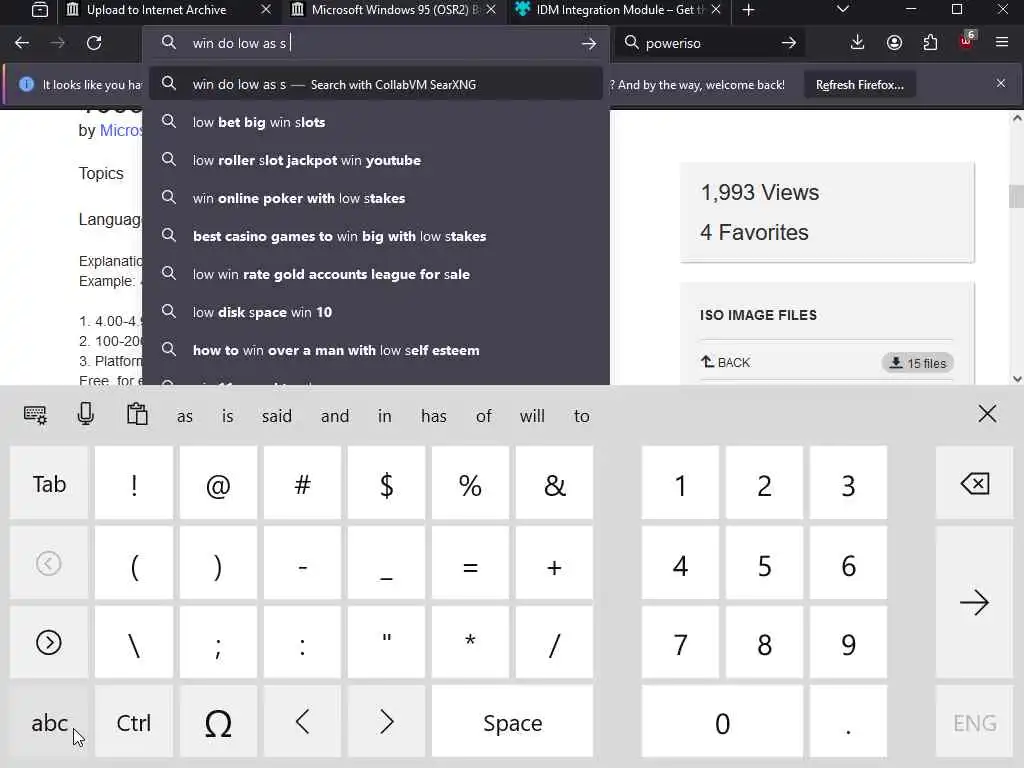
Task: Open the new tab plus button
Action: [748, 10]
